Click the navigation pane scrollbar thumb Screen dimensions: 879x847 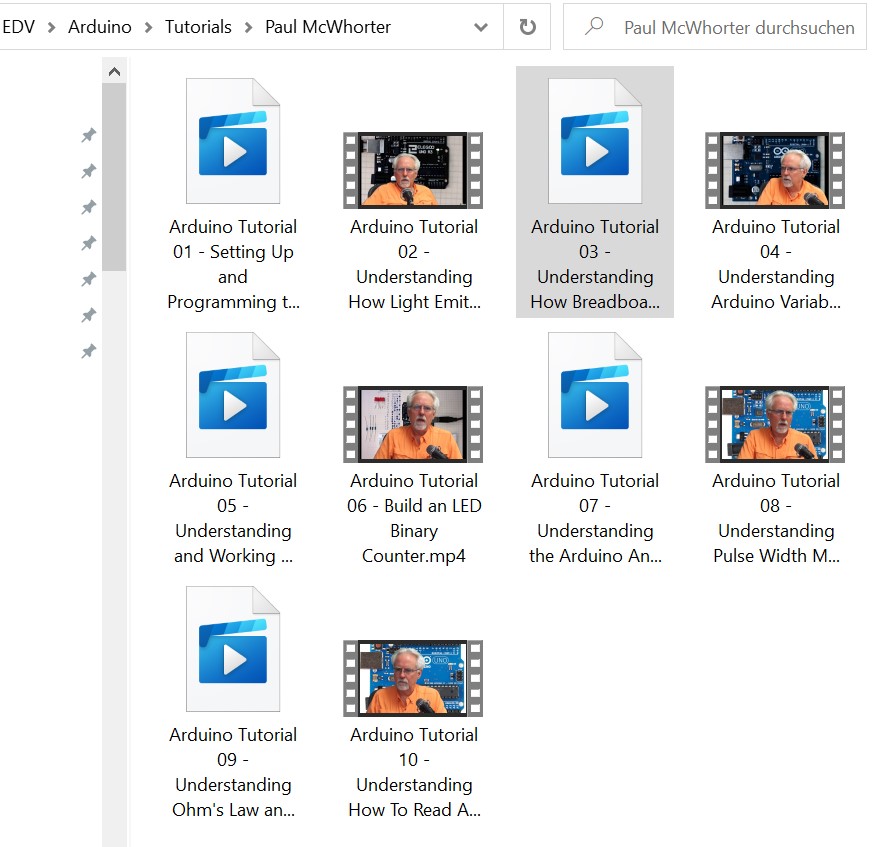pos(114,177)
